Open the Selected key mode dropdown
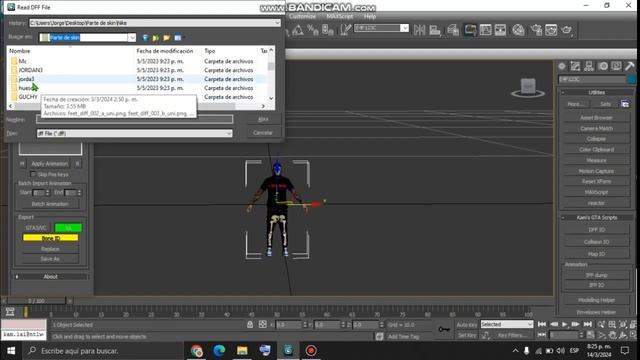The width and height of the screenshot is (640, 360). pyautogui.click(x=530, y=324)
